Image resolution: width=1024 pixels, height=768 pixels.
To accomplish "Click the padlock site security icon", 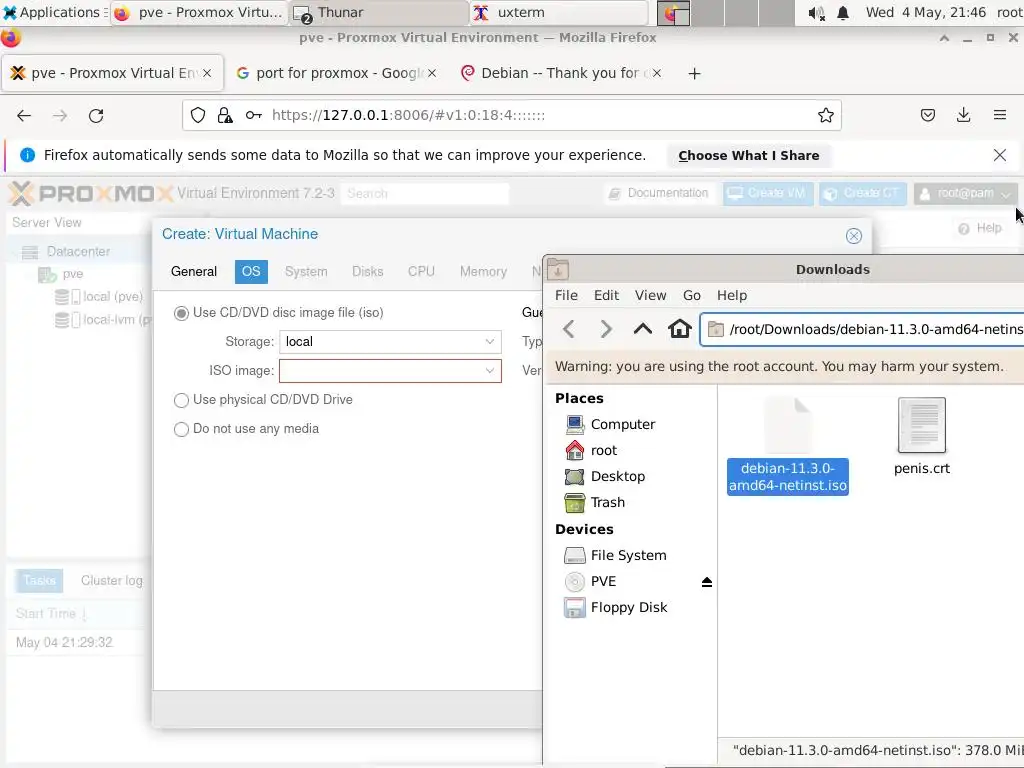I will click(x=225, y=116).
